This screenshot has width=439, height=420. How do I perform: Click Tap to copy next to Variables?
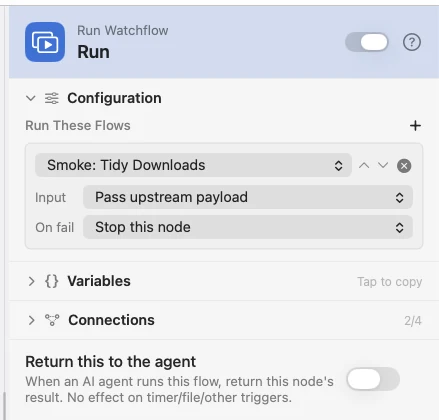(390, 282)
